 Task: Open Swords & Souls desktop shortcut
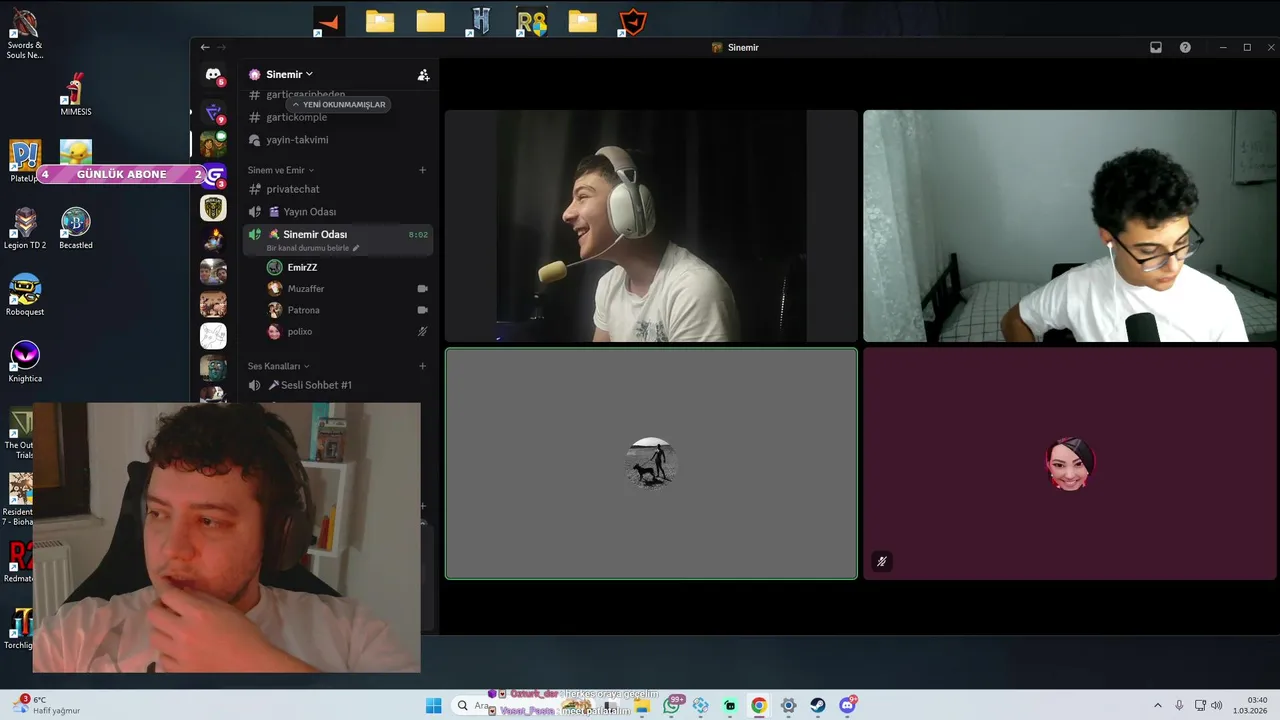(25, 34)
